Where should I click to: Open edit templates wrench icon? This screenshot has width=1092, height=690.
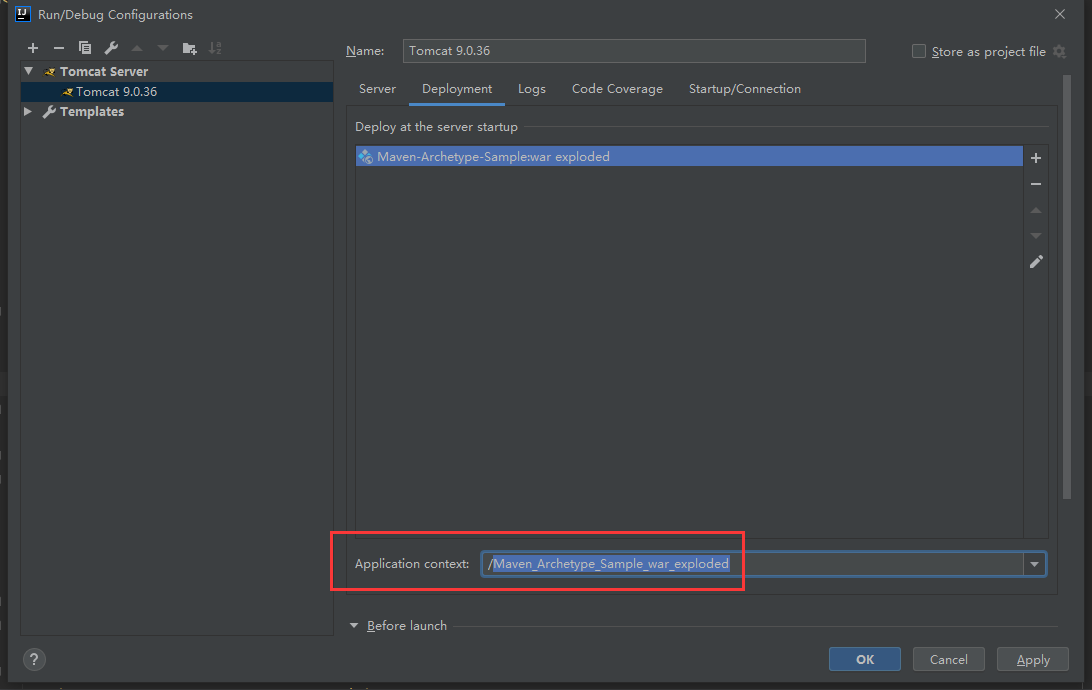point(111,48)
